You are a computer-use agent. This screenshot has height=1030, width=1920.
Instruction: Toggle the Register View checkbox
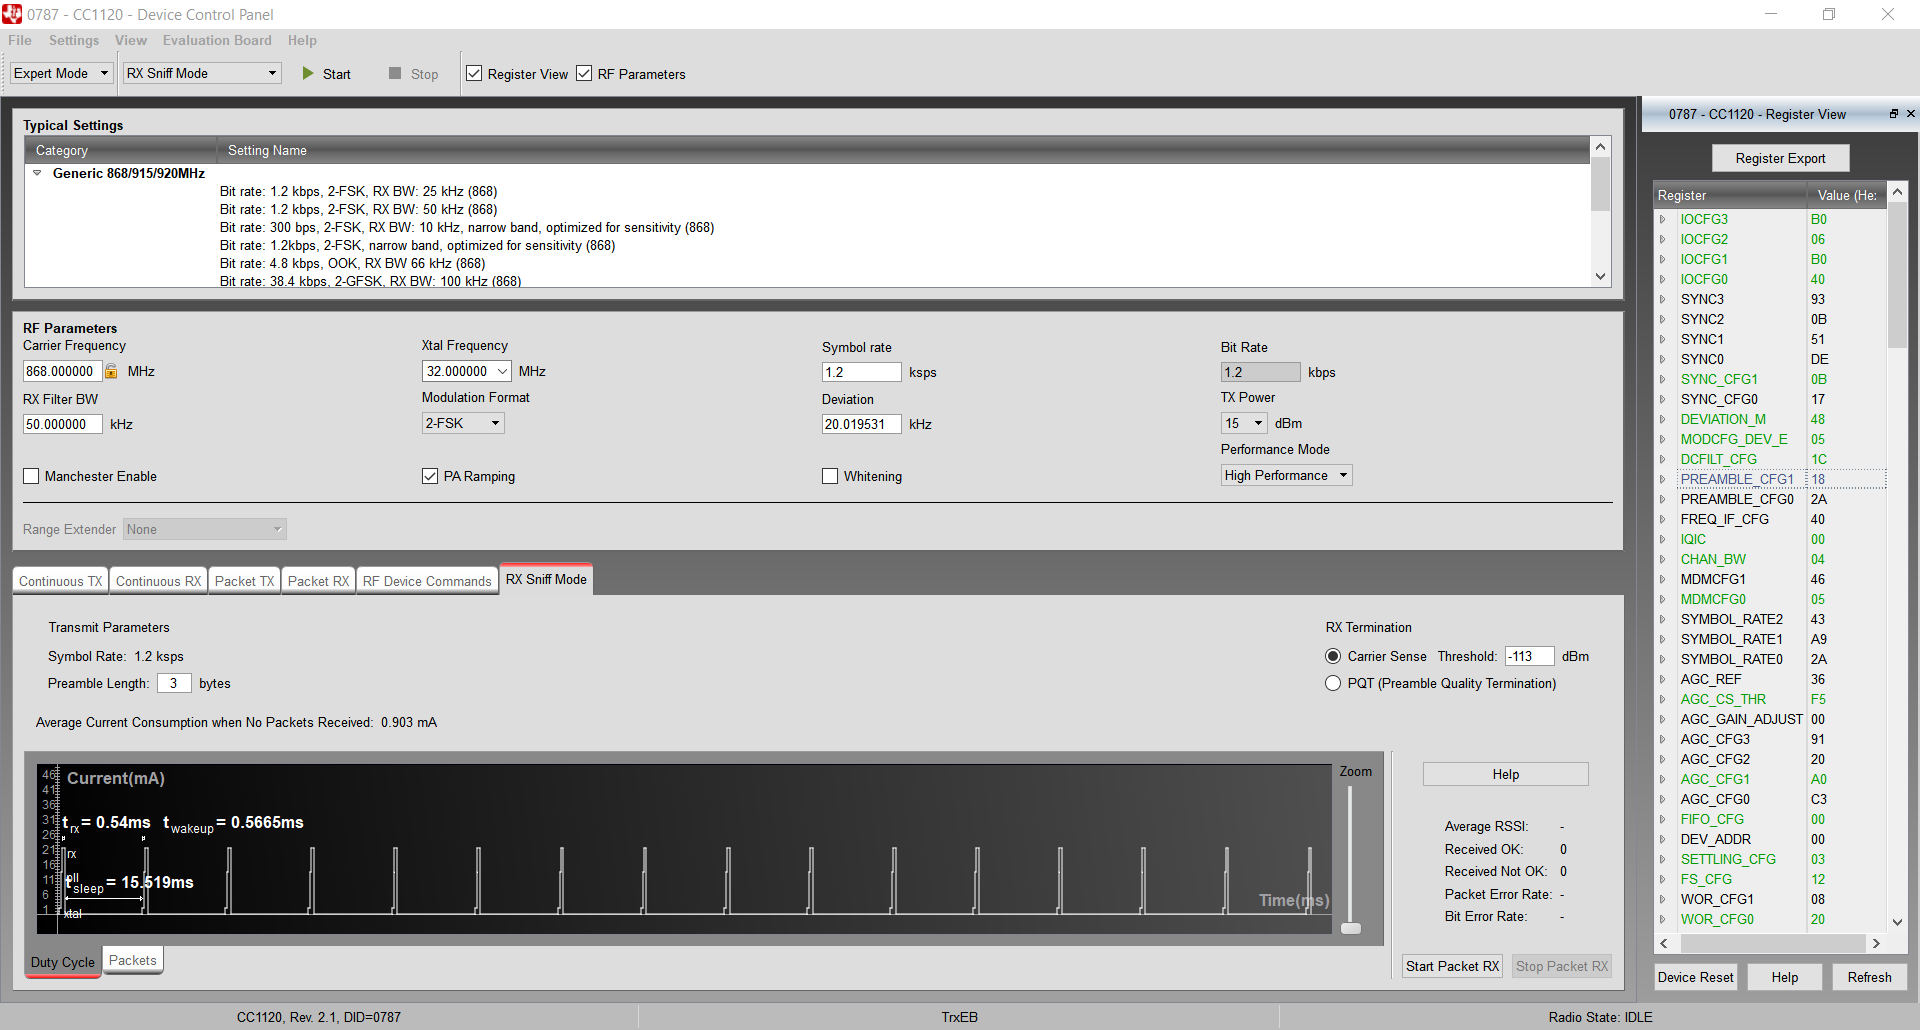[x=475, y=74]
